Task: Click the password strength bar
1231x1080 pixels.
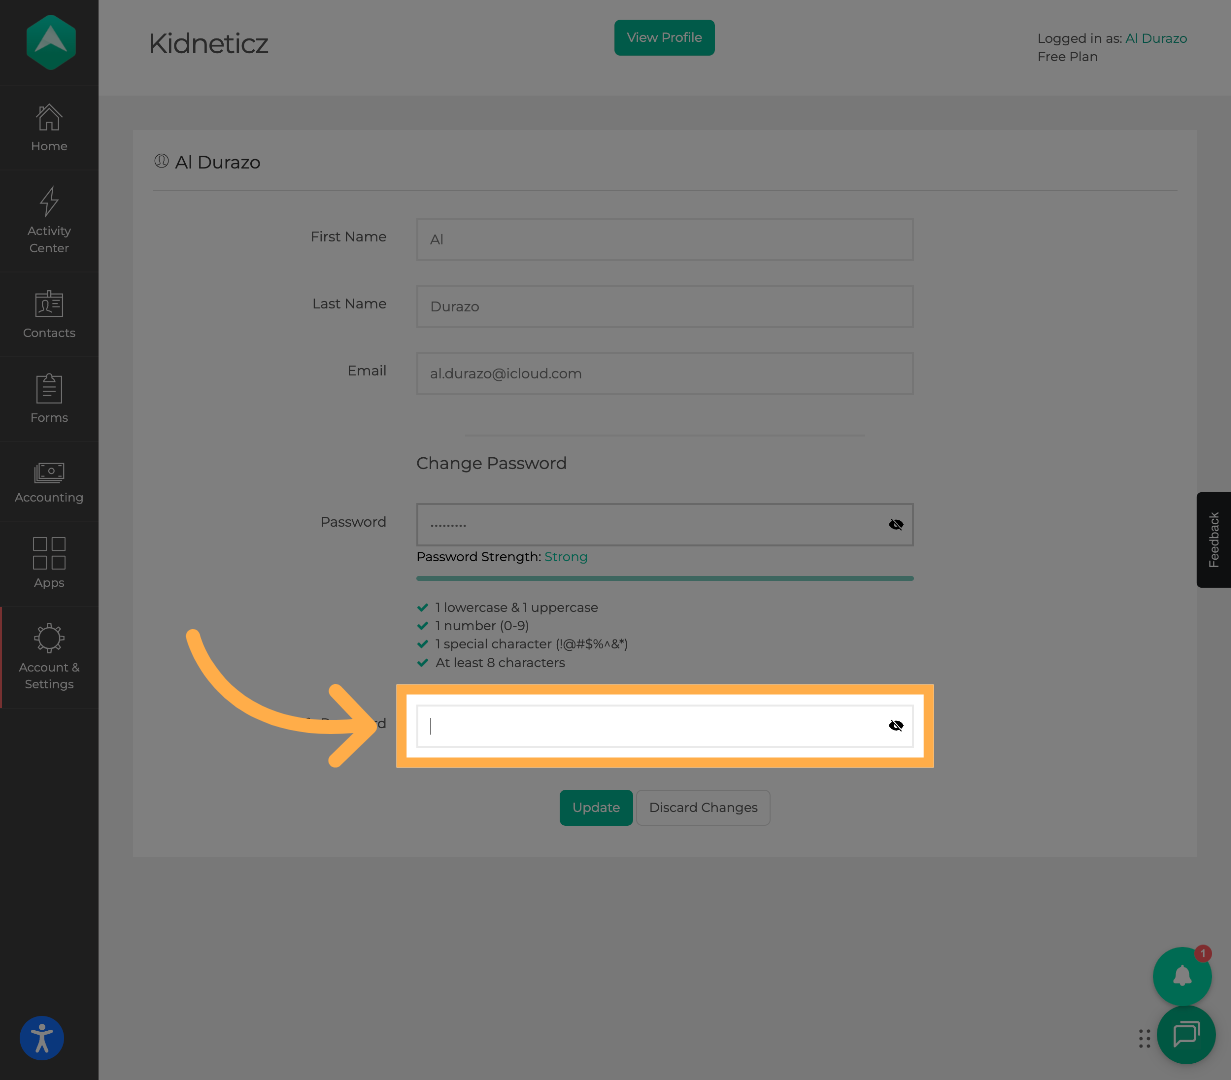Action: [x=664, y=578]
